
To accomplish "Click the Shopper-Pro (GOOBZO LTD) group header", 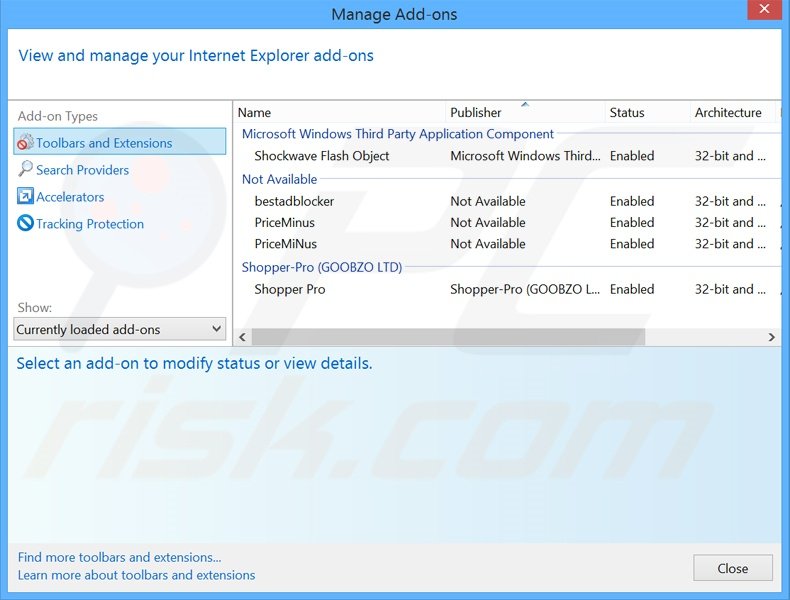I will click(x=322, y=267).
